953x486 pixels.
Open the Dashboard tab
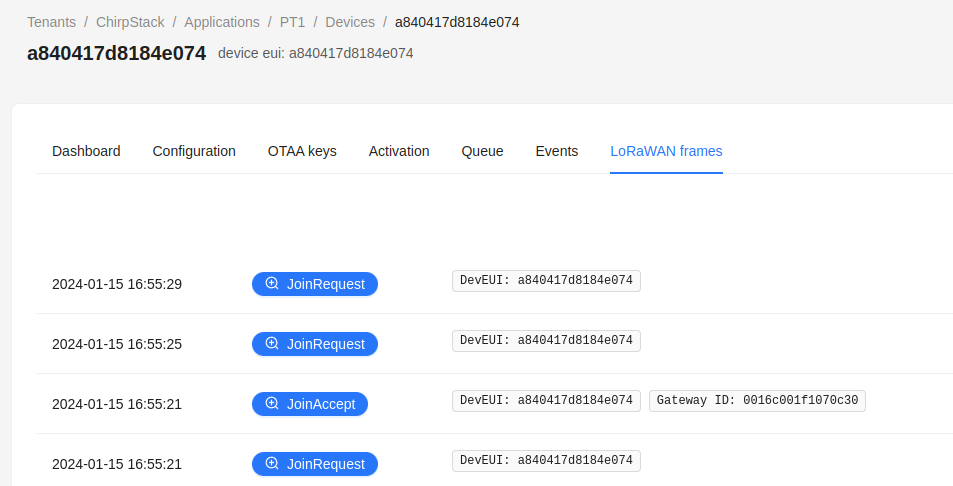pos(86,151)
